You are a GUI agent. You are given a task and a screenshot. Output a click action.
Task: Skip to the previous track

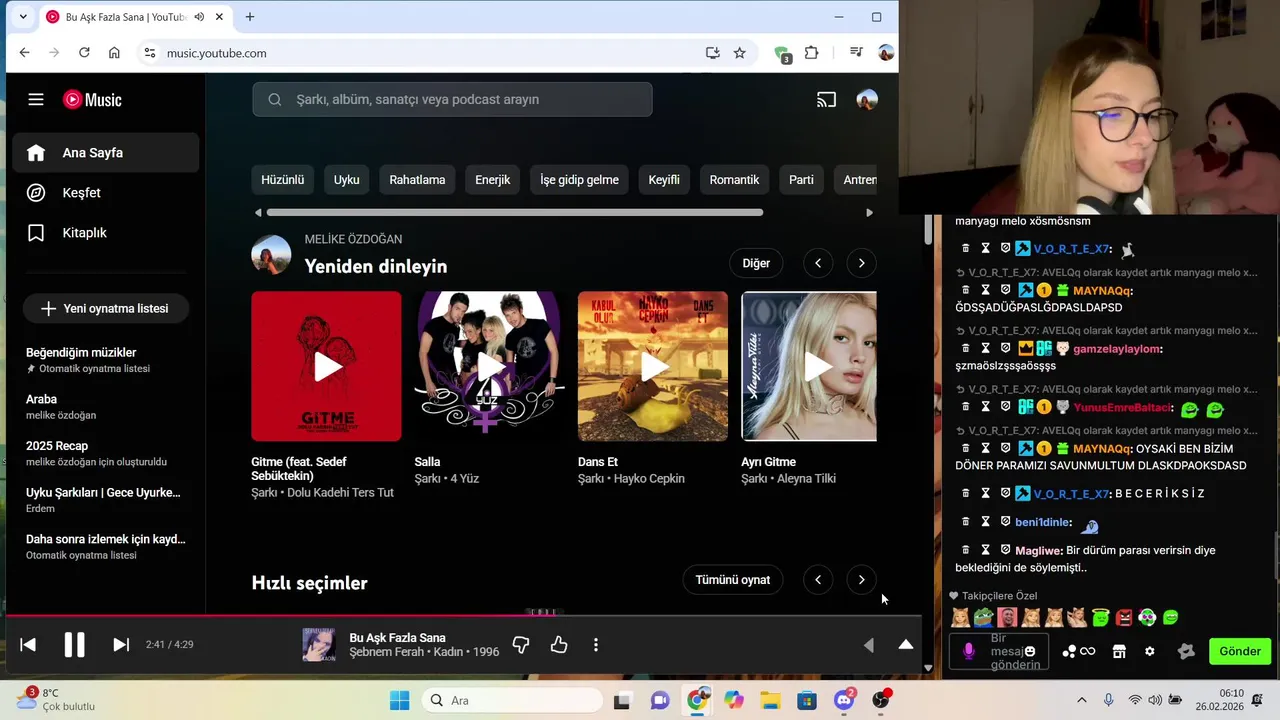click(x=28, y=645)
